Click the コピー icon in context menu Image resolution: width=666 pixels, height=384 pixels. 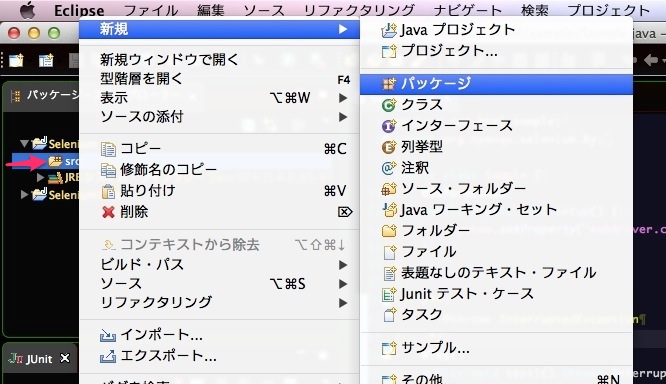pos(108,149)
